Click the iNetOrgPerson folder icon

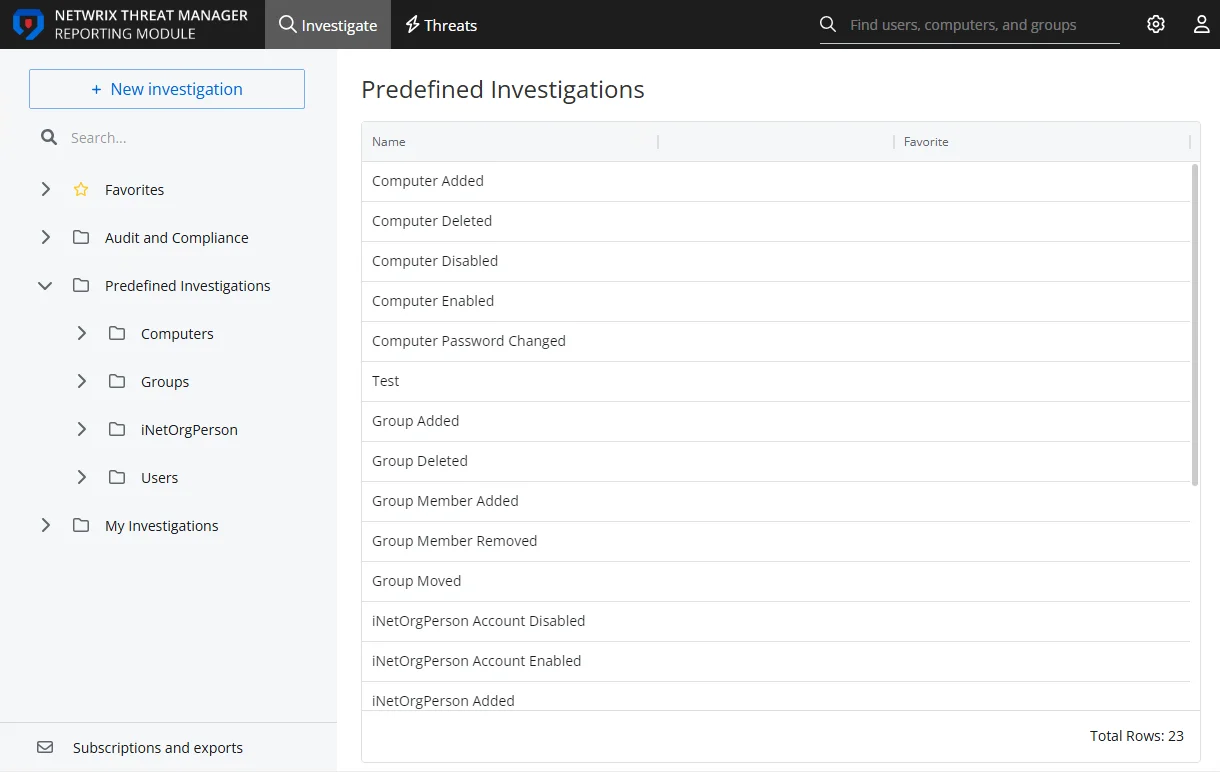pos(117,429)
